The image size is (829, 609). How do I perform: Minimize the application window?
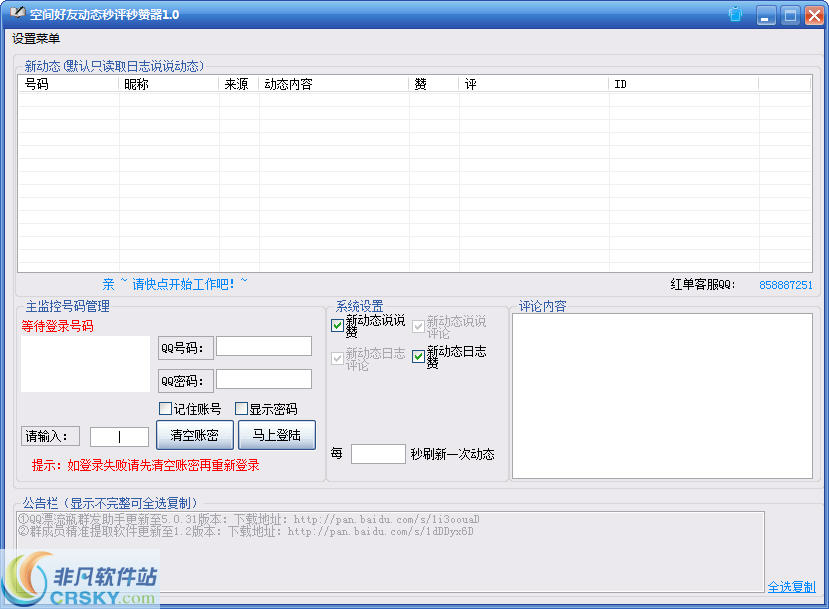[766, 15]
